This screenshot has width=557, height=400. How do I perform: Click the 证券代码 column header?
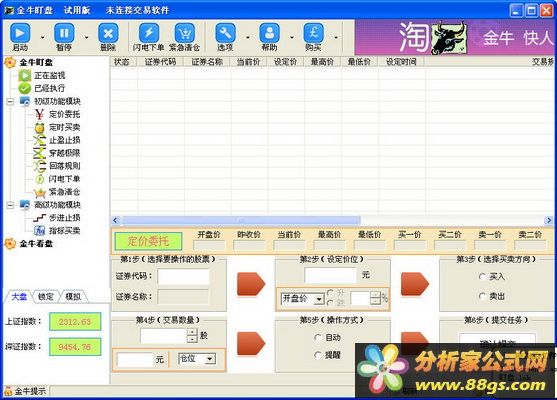(160, 62)
